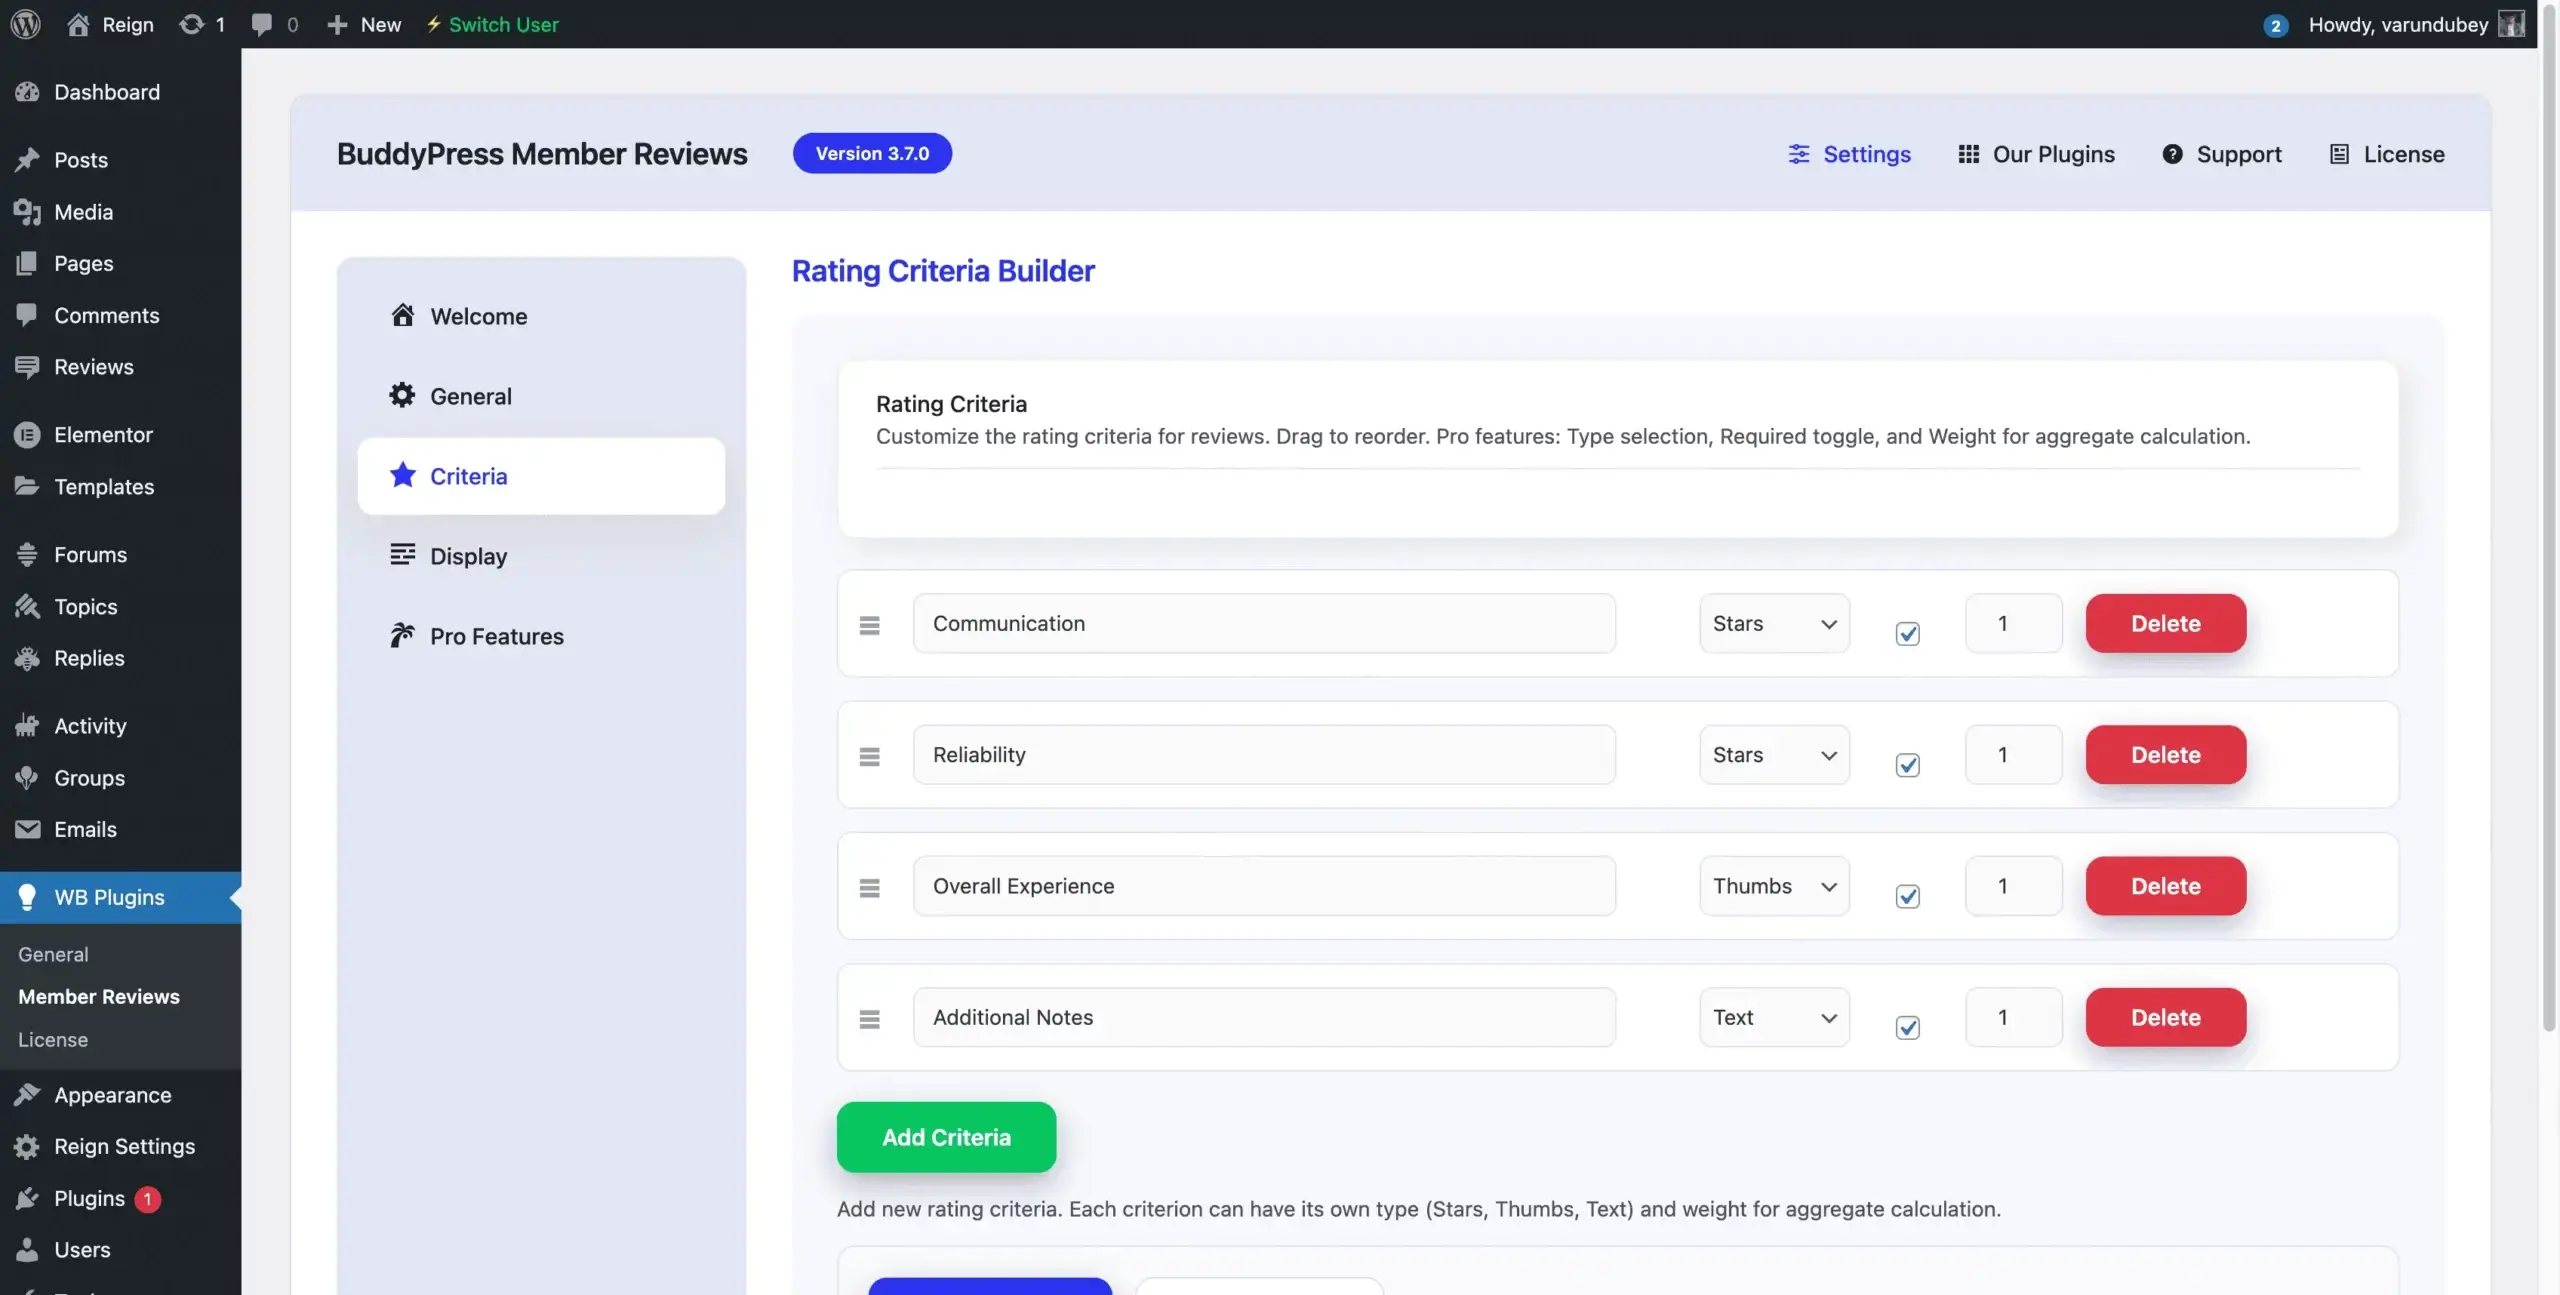Delete the Overall Experience criterion

(2166, 885)
